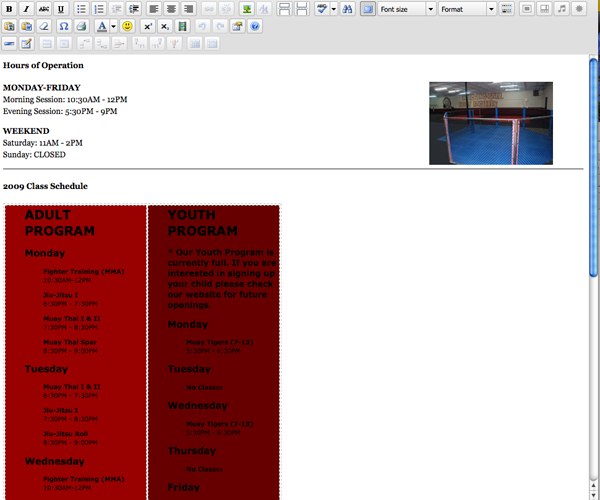Click the boxed element icon after color grid

tap(527, 9)
